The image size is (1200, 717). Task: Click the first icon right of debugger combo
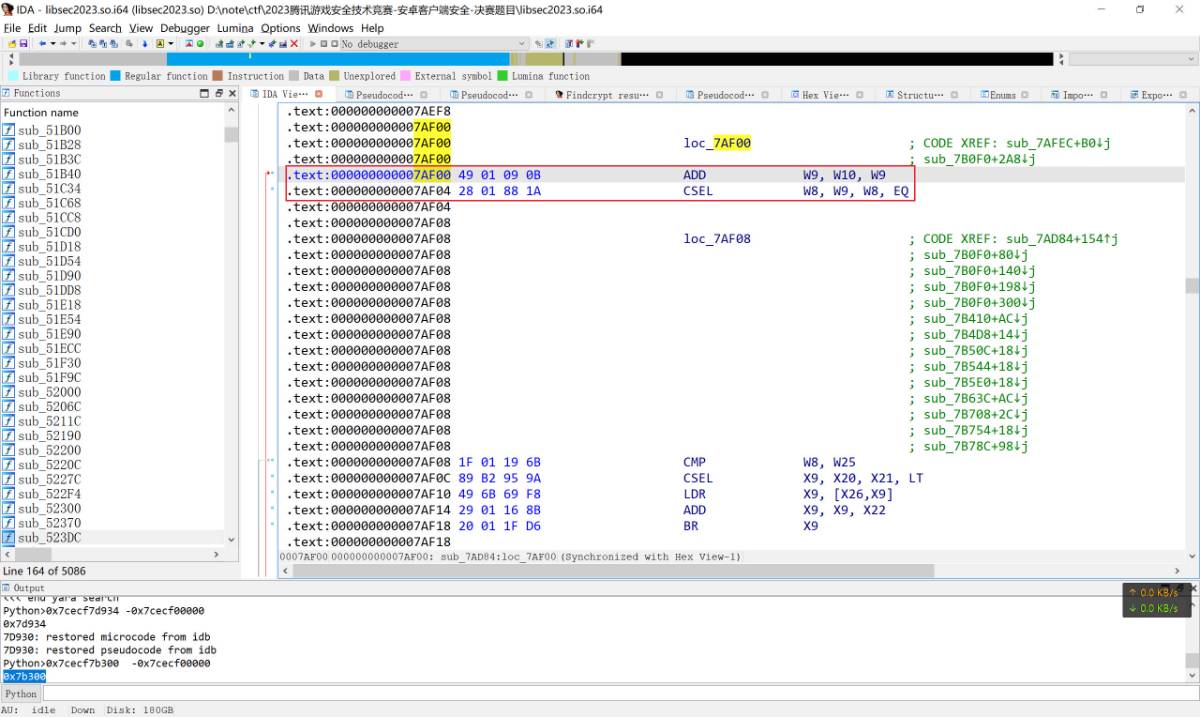pos(538,44)
